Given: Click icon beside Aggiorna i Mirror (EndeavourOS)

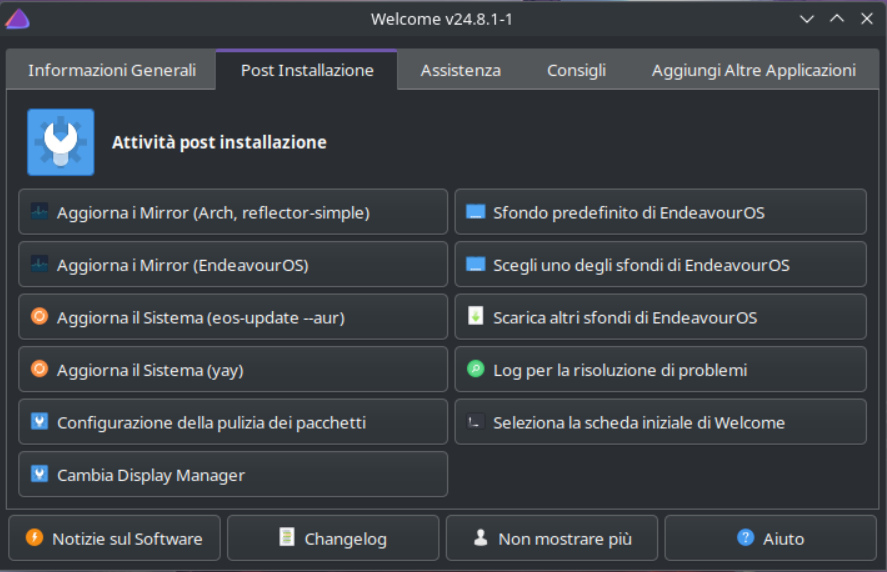Looking at the screenshot, I should coord(39,264).
